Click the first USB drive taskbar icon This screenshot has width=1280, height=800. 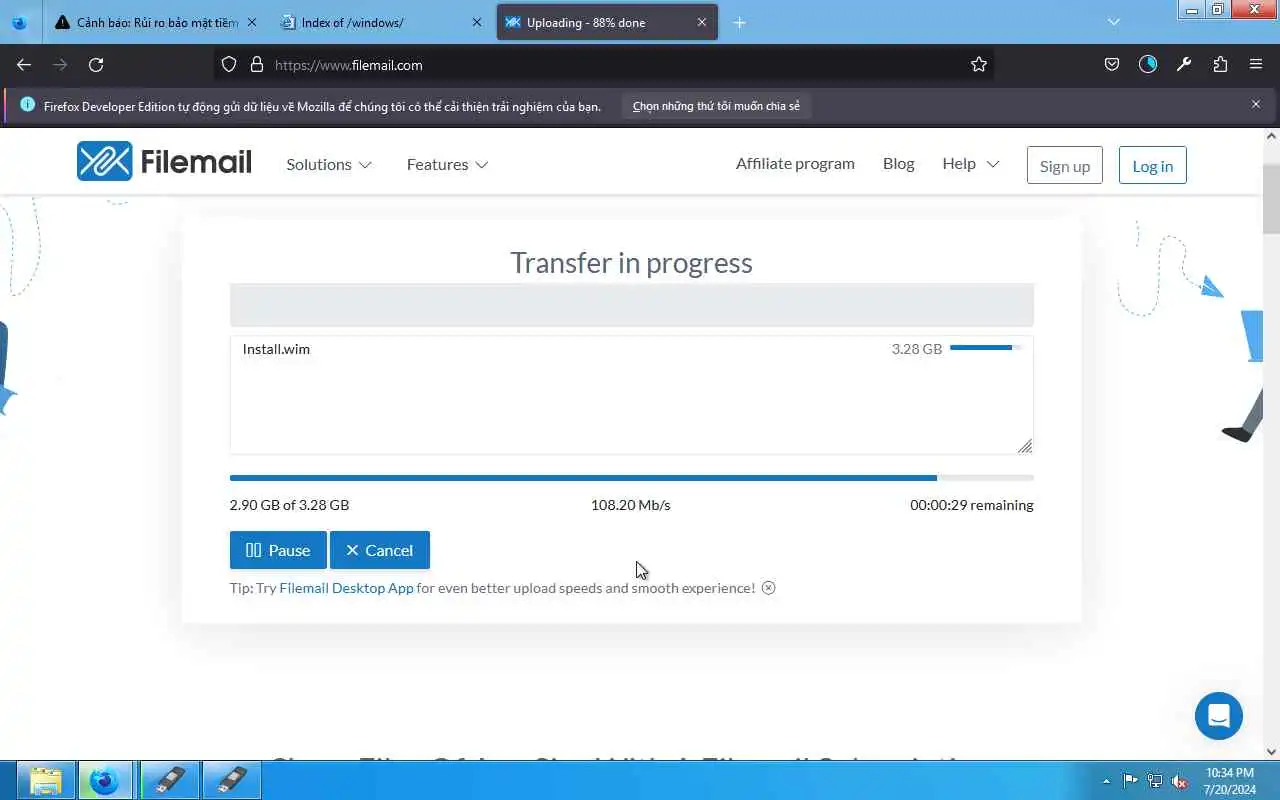point(170,780)
